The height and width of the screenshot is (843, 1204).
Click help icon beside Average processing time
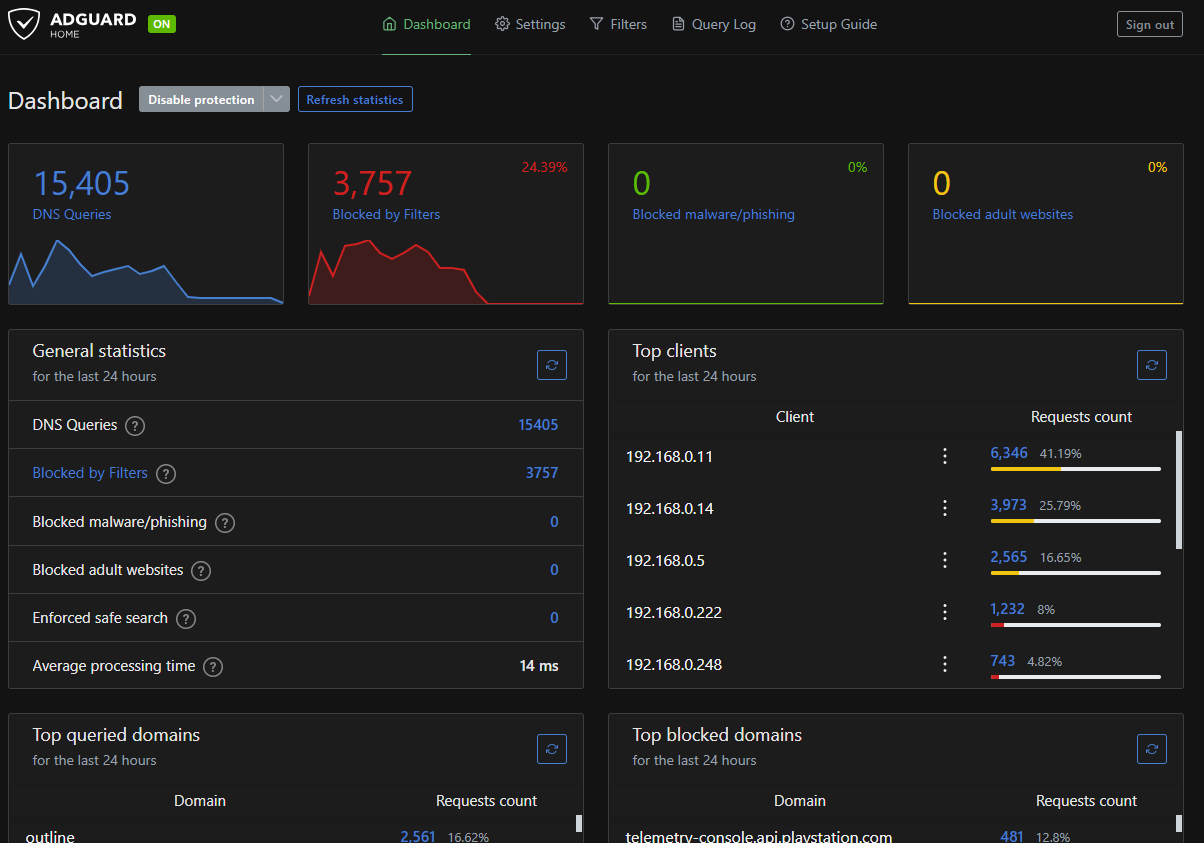pos(213,667)
